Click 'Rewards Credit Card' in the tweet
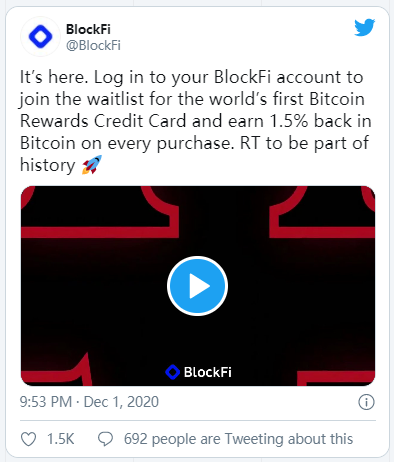 click(103, 121)
